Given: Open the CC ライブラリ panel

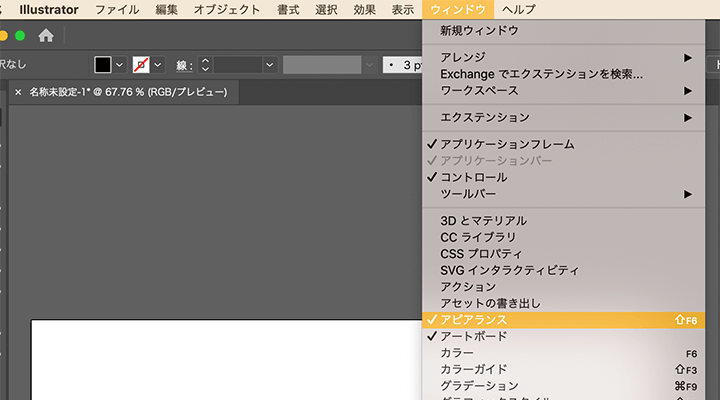Looking at the screenshot, I should [x=563, y=237].
